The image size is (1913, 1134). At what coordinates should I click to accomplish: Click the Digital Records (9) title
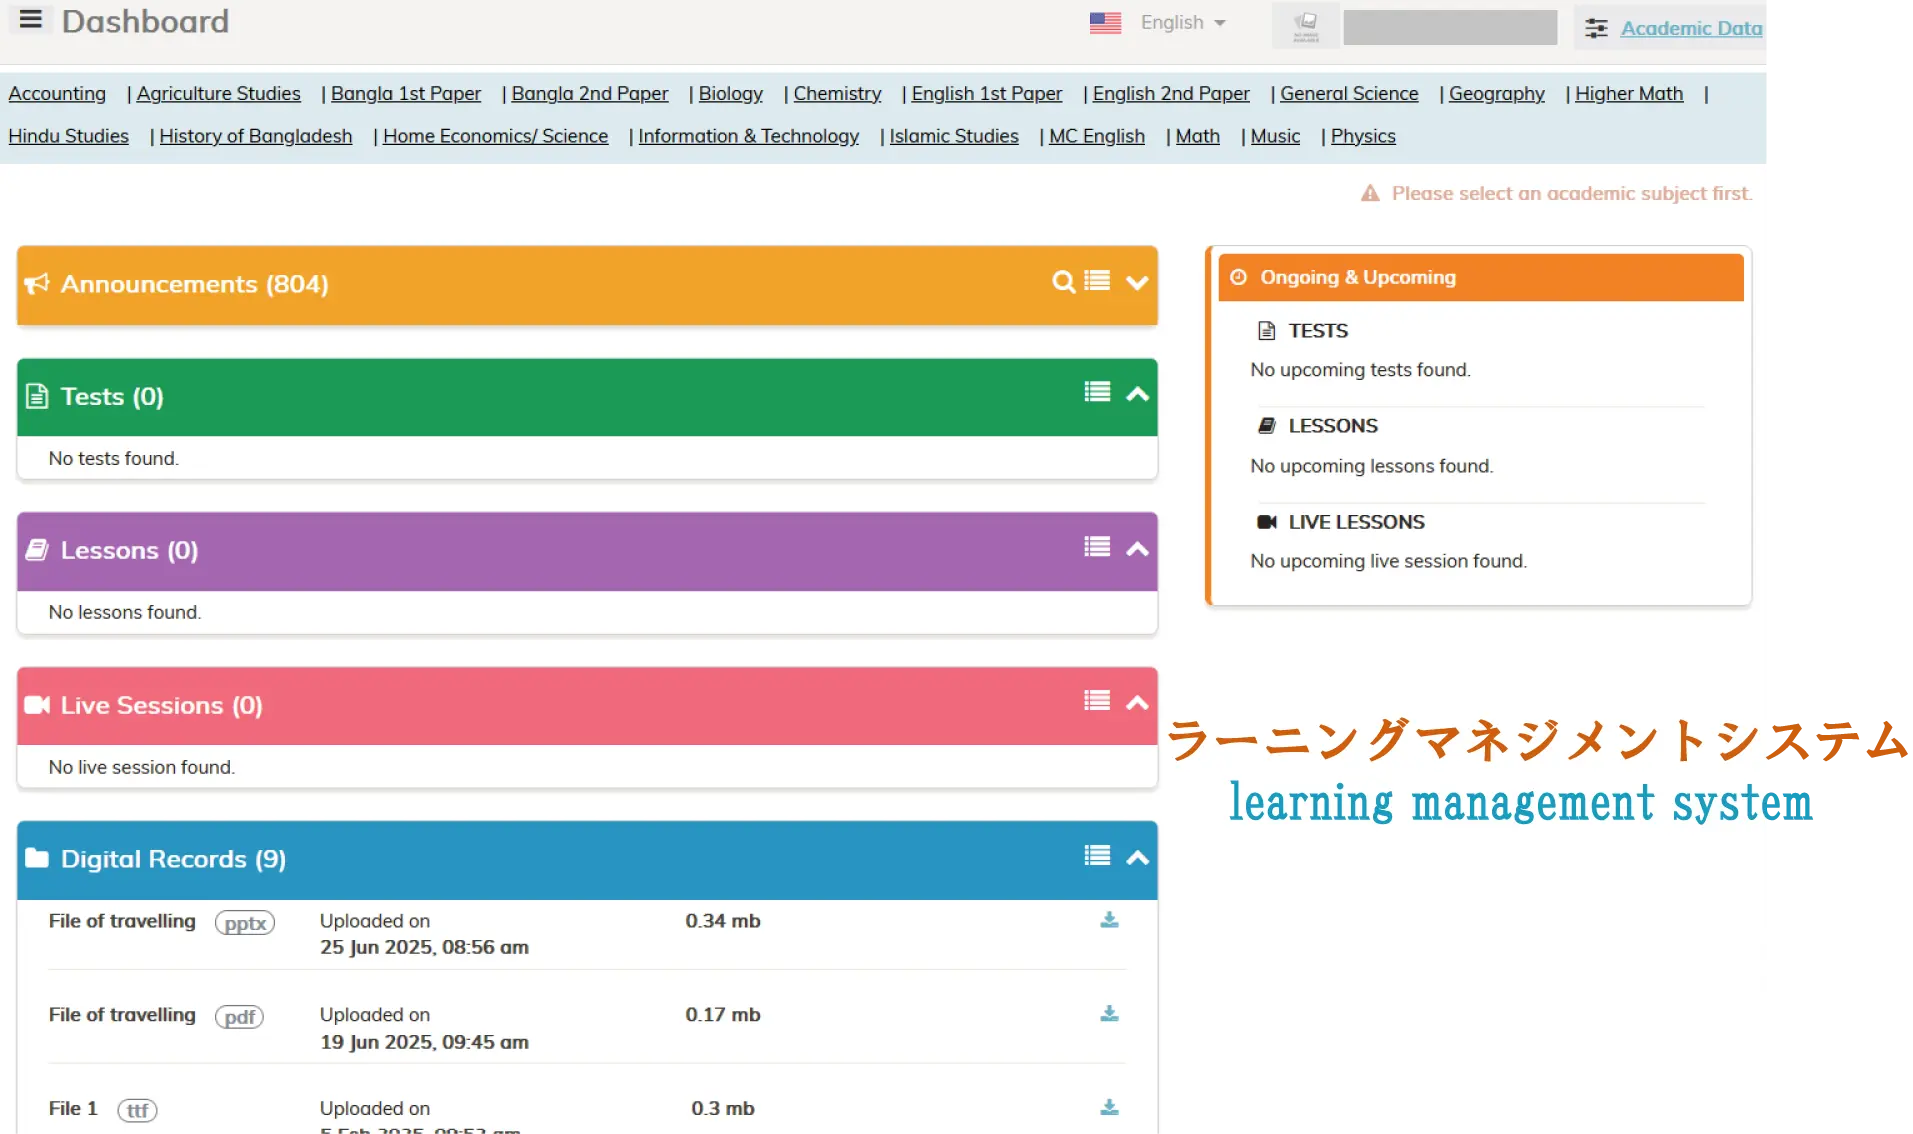tap(173, 859)
